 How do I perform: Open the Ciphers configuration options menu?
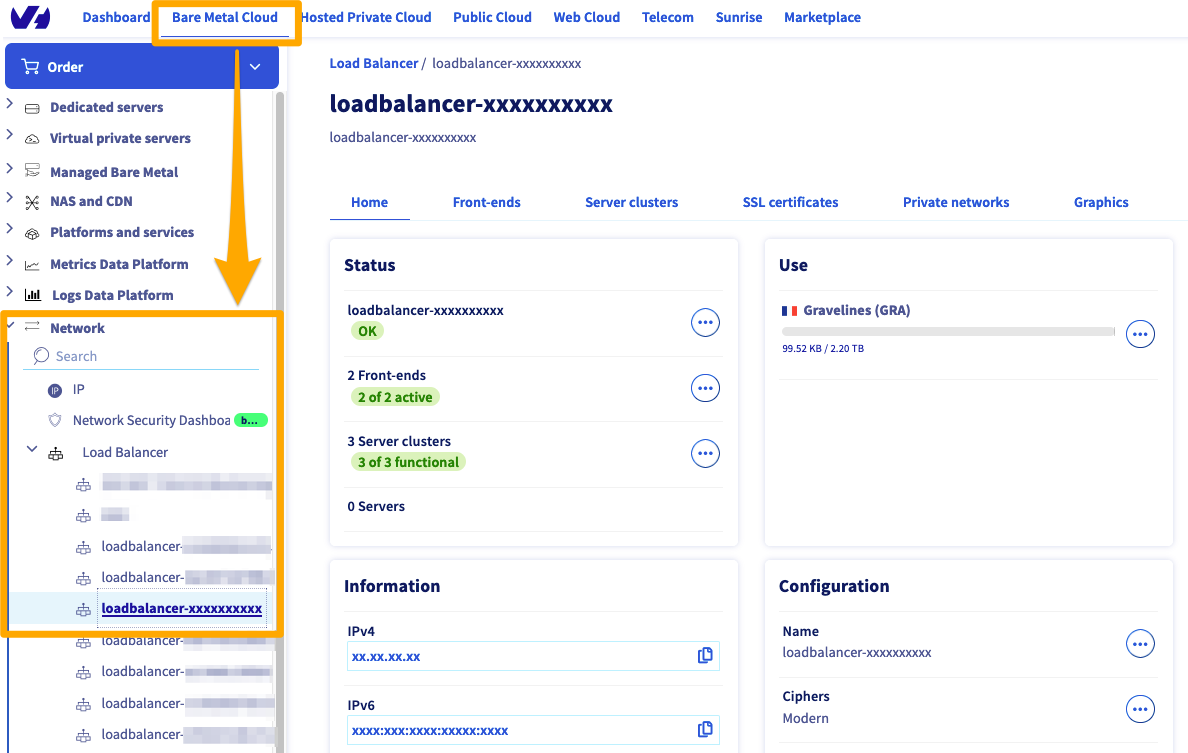point(1140,709)
